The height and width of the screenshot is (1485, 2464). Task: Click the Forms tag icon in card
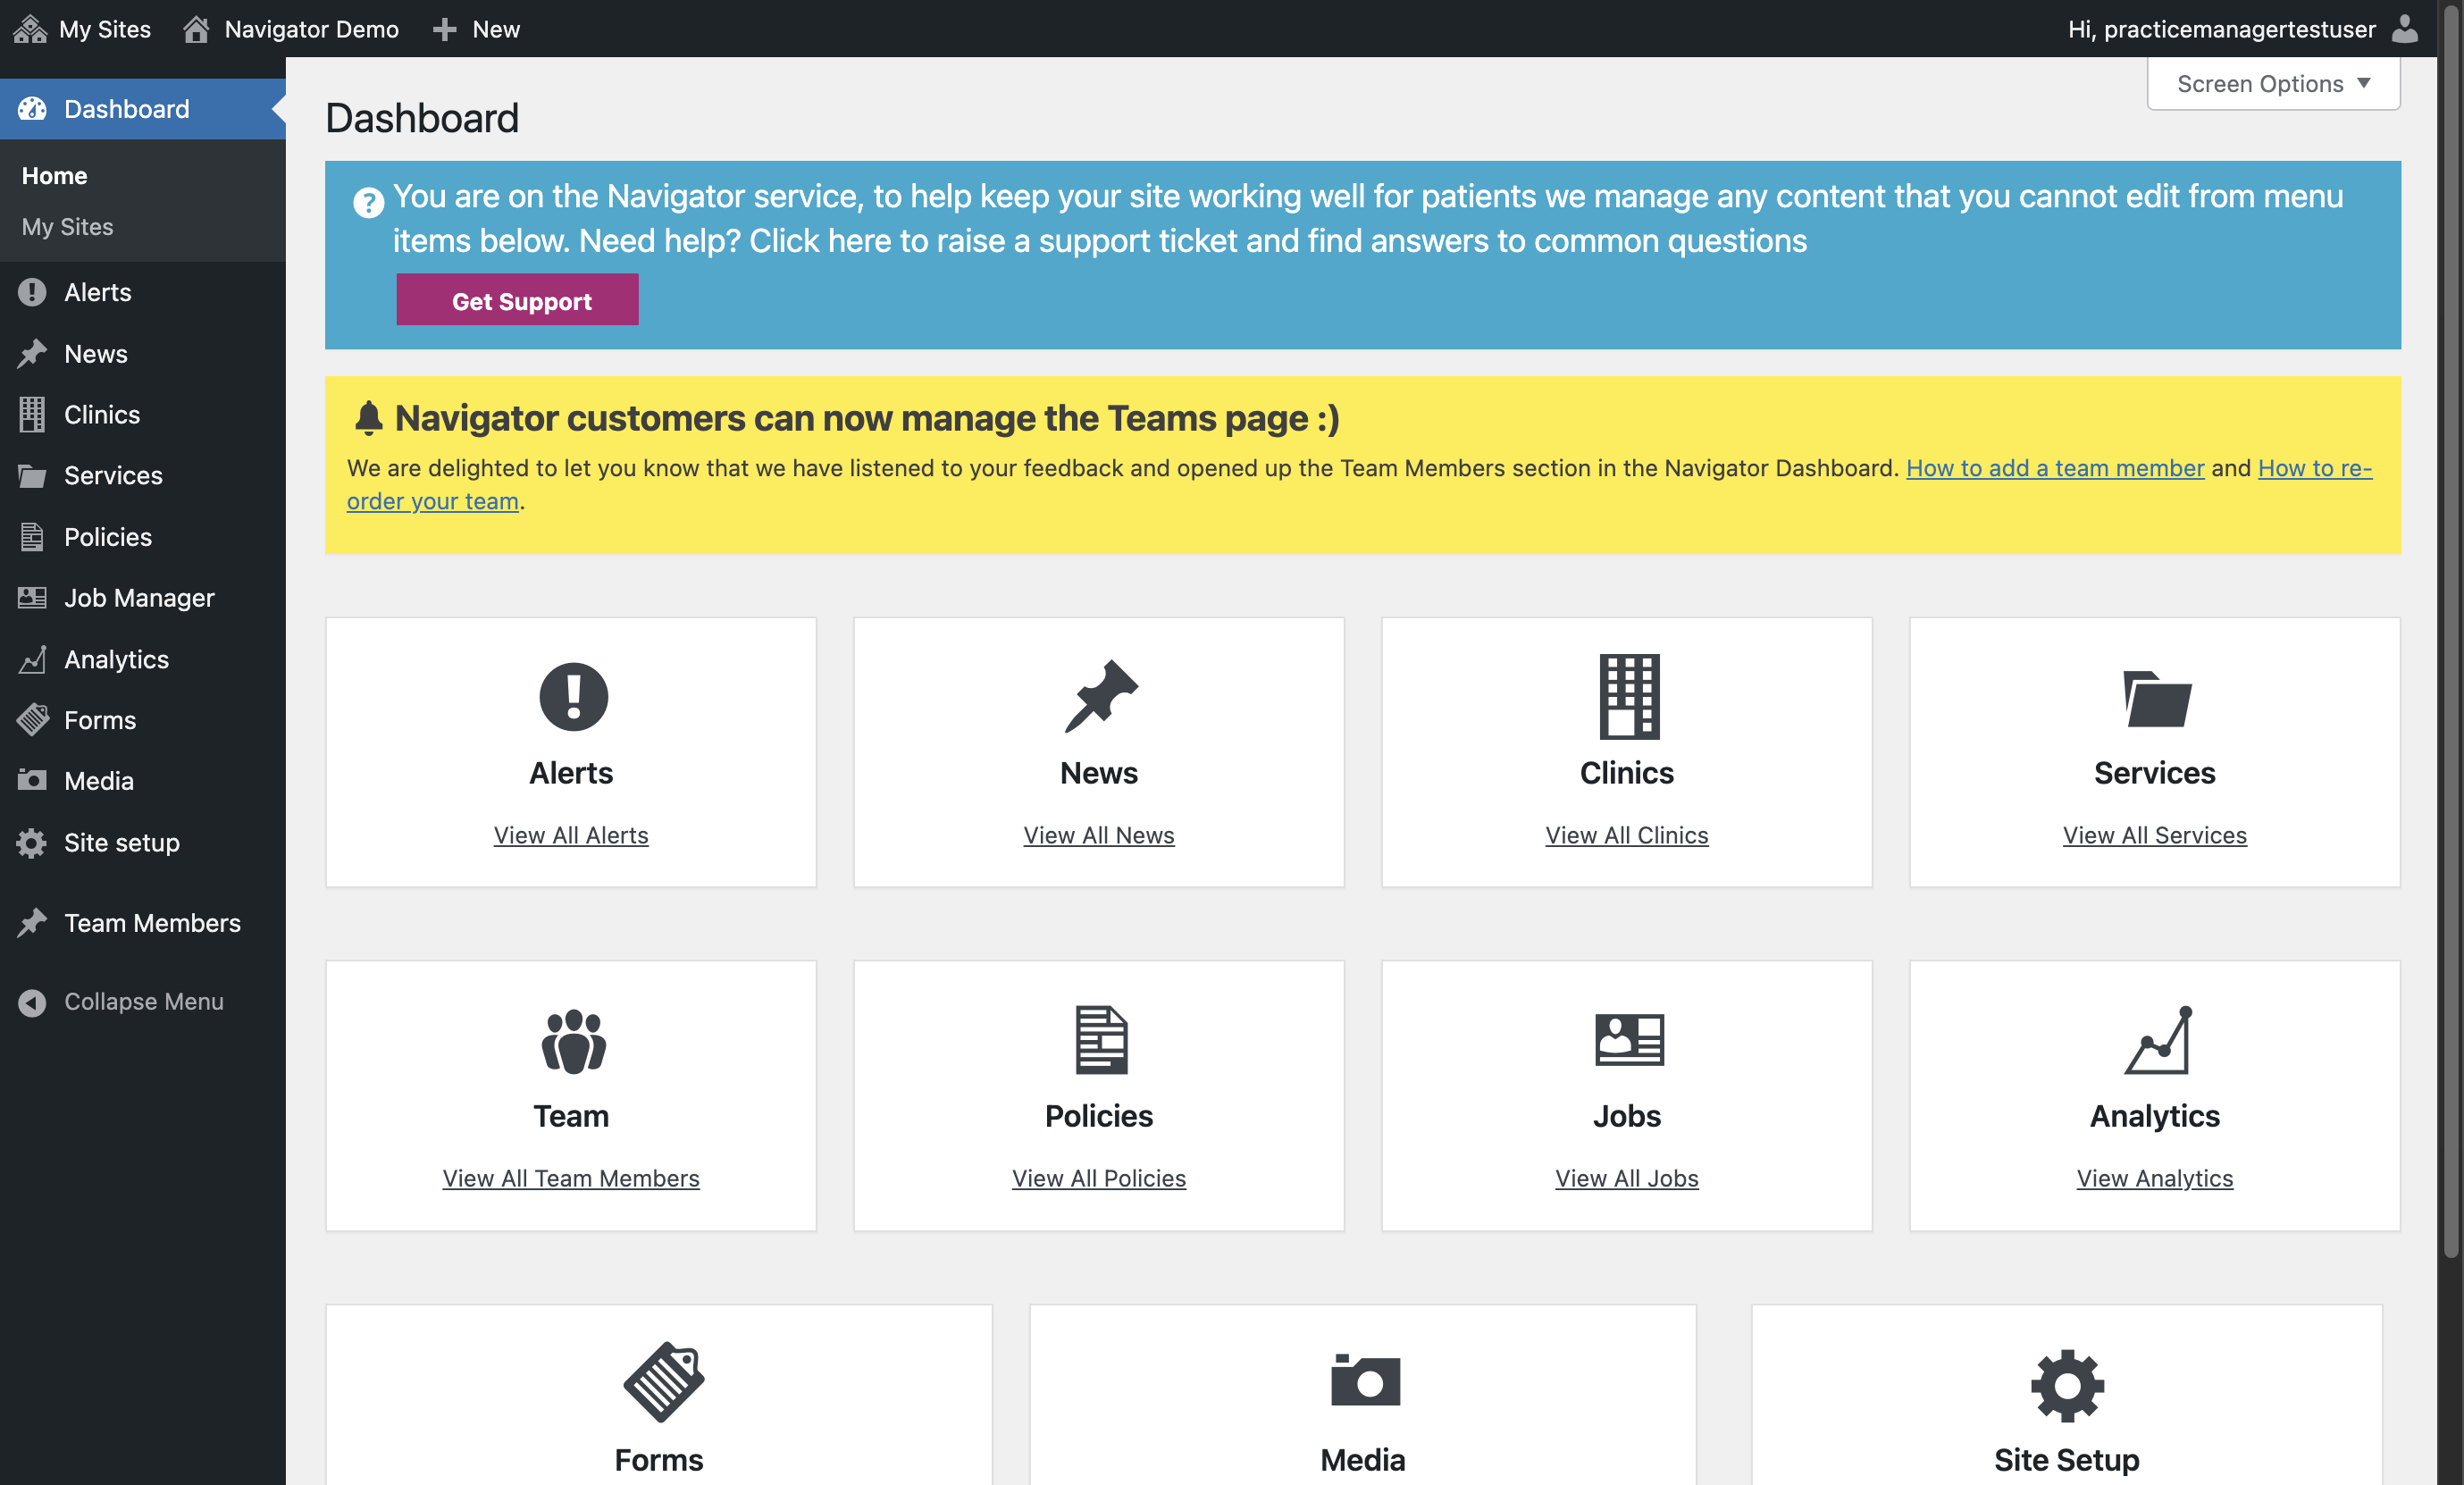663,1382
